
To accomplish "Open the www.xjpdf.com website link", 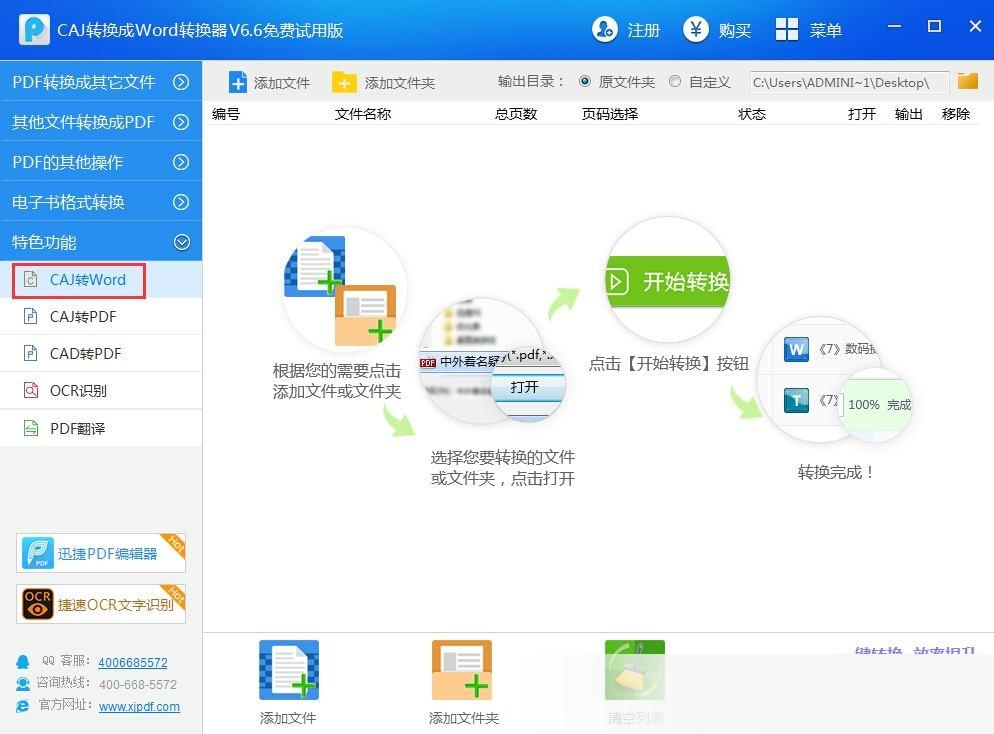I will point(139,706).
